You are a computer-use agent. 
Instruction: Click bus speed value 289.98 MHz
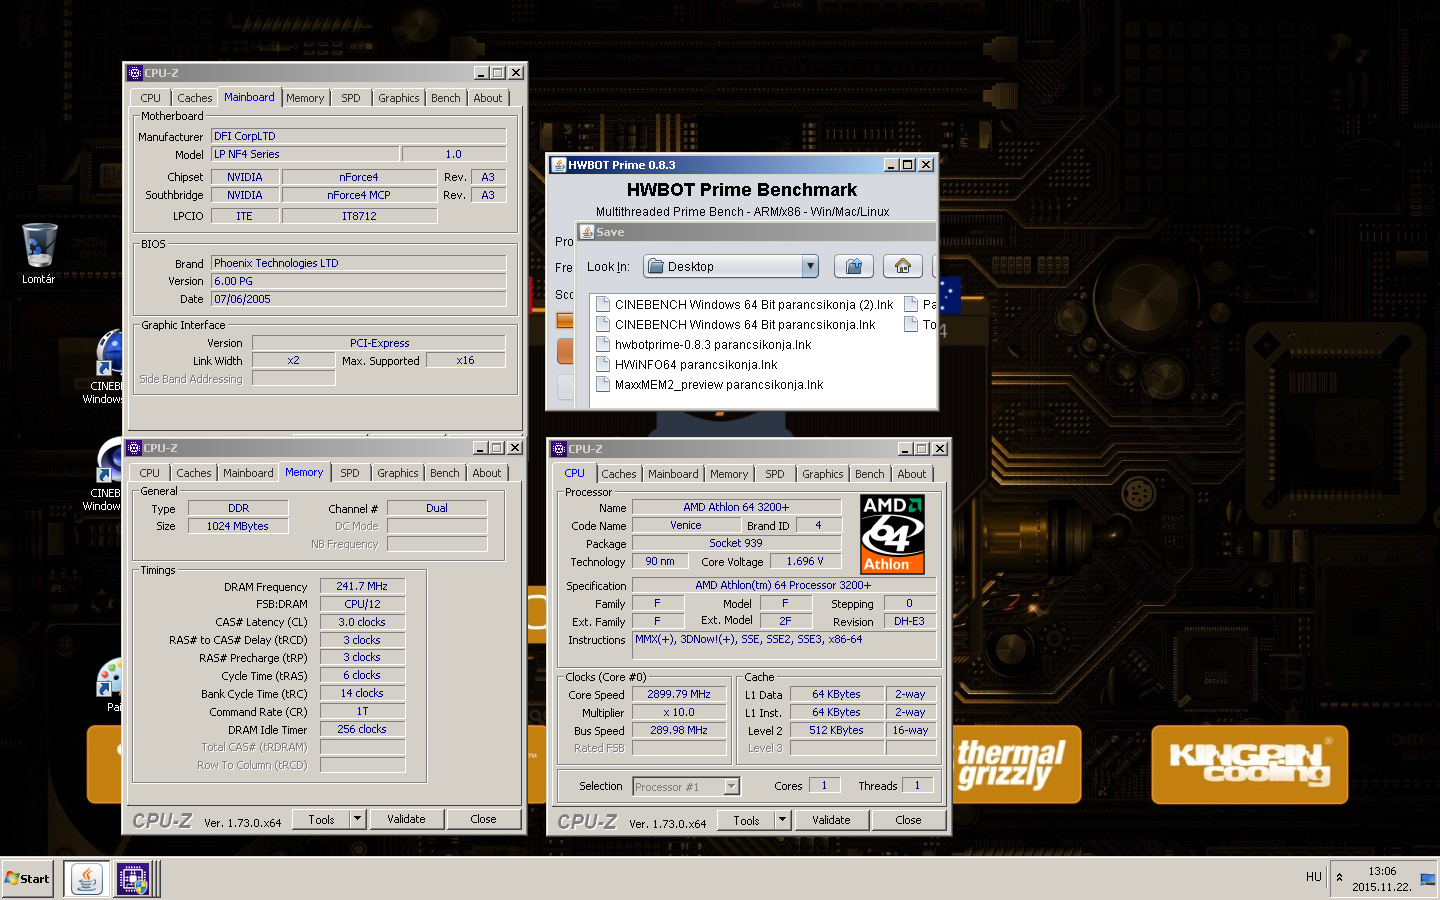(x=679, y=730)
